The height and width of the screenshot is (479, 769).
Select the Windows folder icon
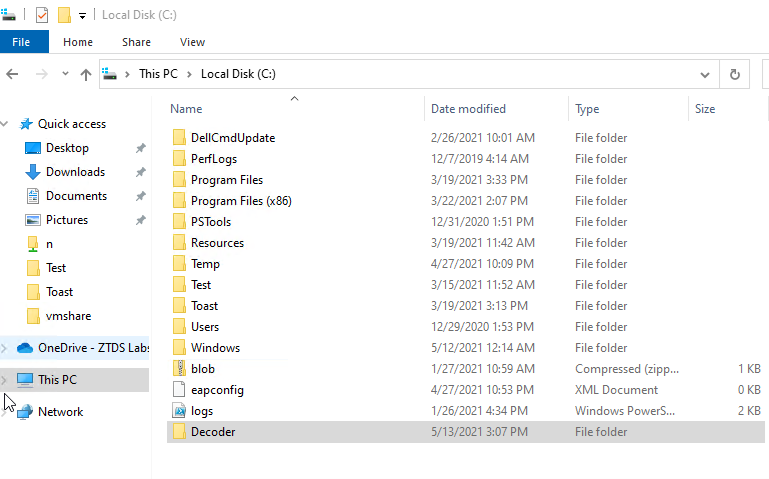click(x=179, y=348)
